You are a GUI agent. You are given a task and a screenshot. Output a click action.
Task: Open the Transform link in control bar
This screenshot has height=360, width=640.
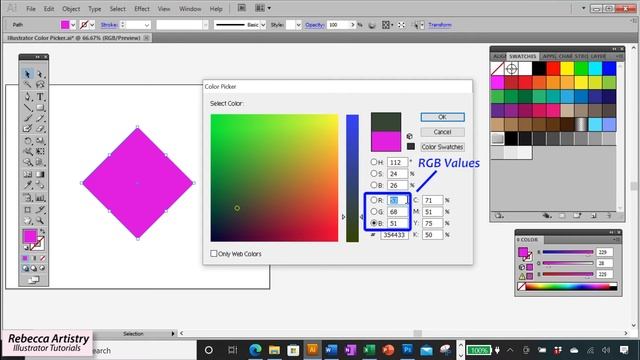coord(440,25)
